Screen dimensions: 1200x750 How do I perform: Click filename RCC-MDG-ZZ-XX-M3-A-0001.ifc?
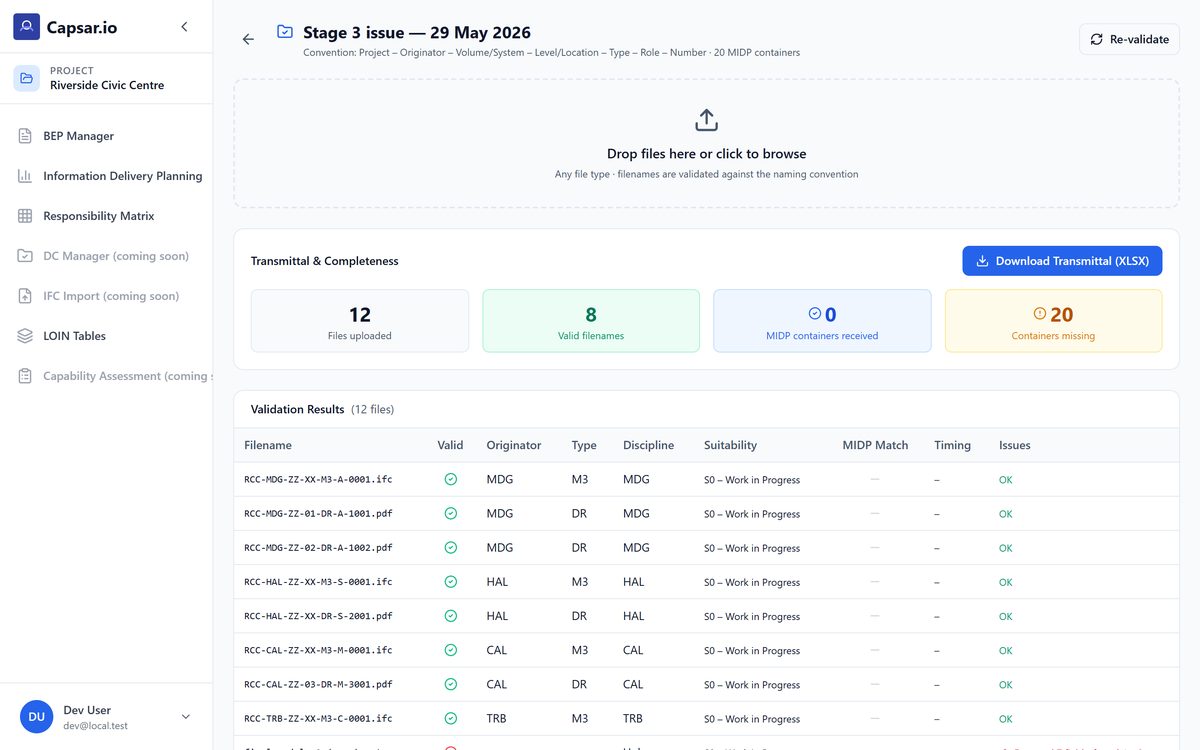point(318,480)
